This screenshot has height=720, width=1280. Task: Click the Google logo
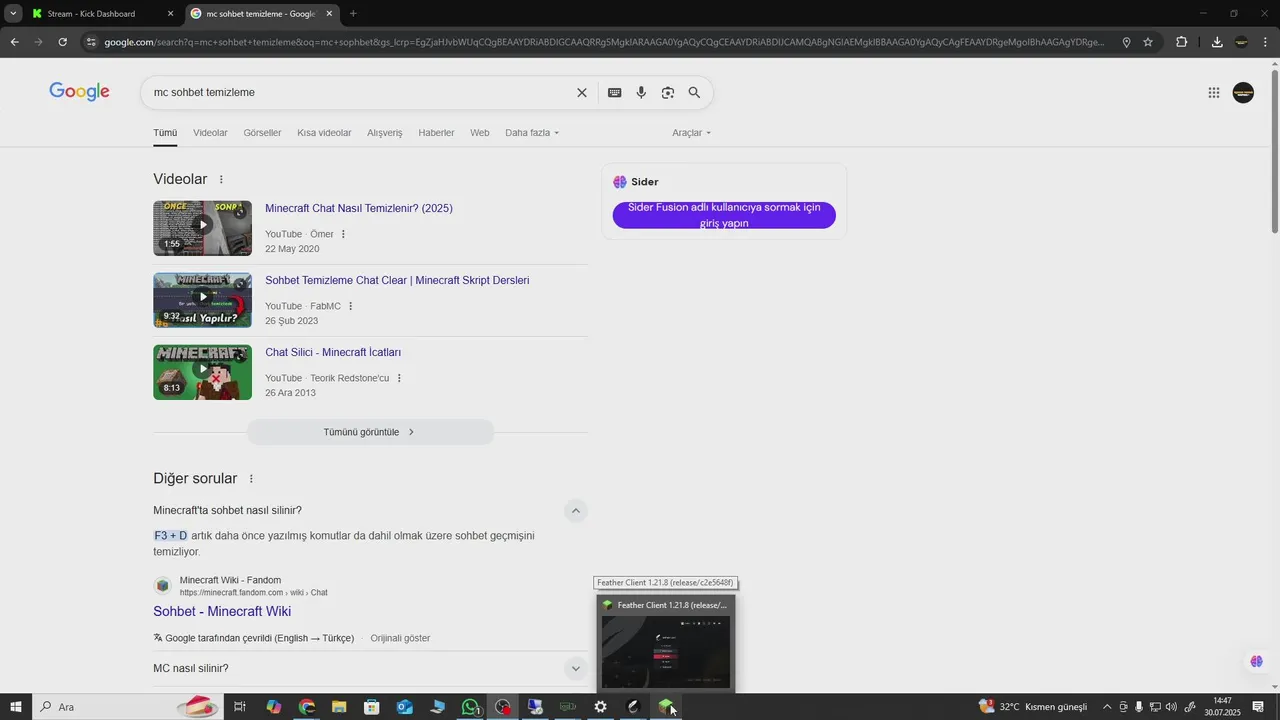(79, 91)
